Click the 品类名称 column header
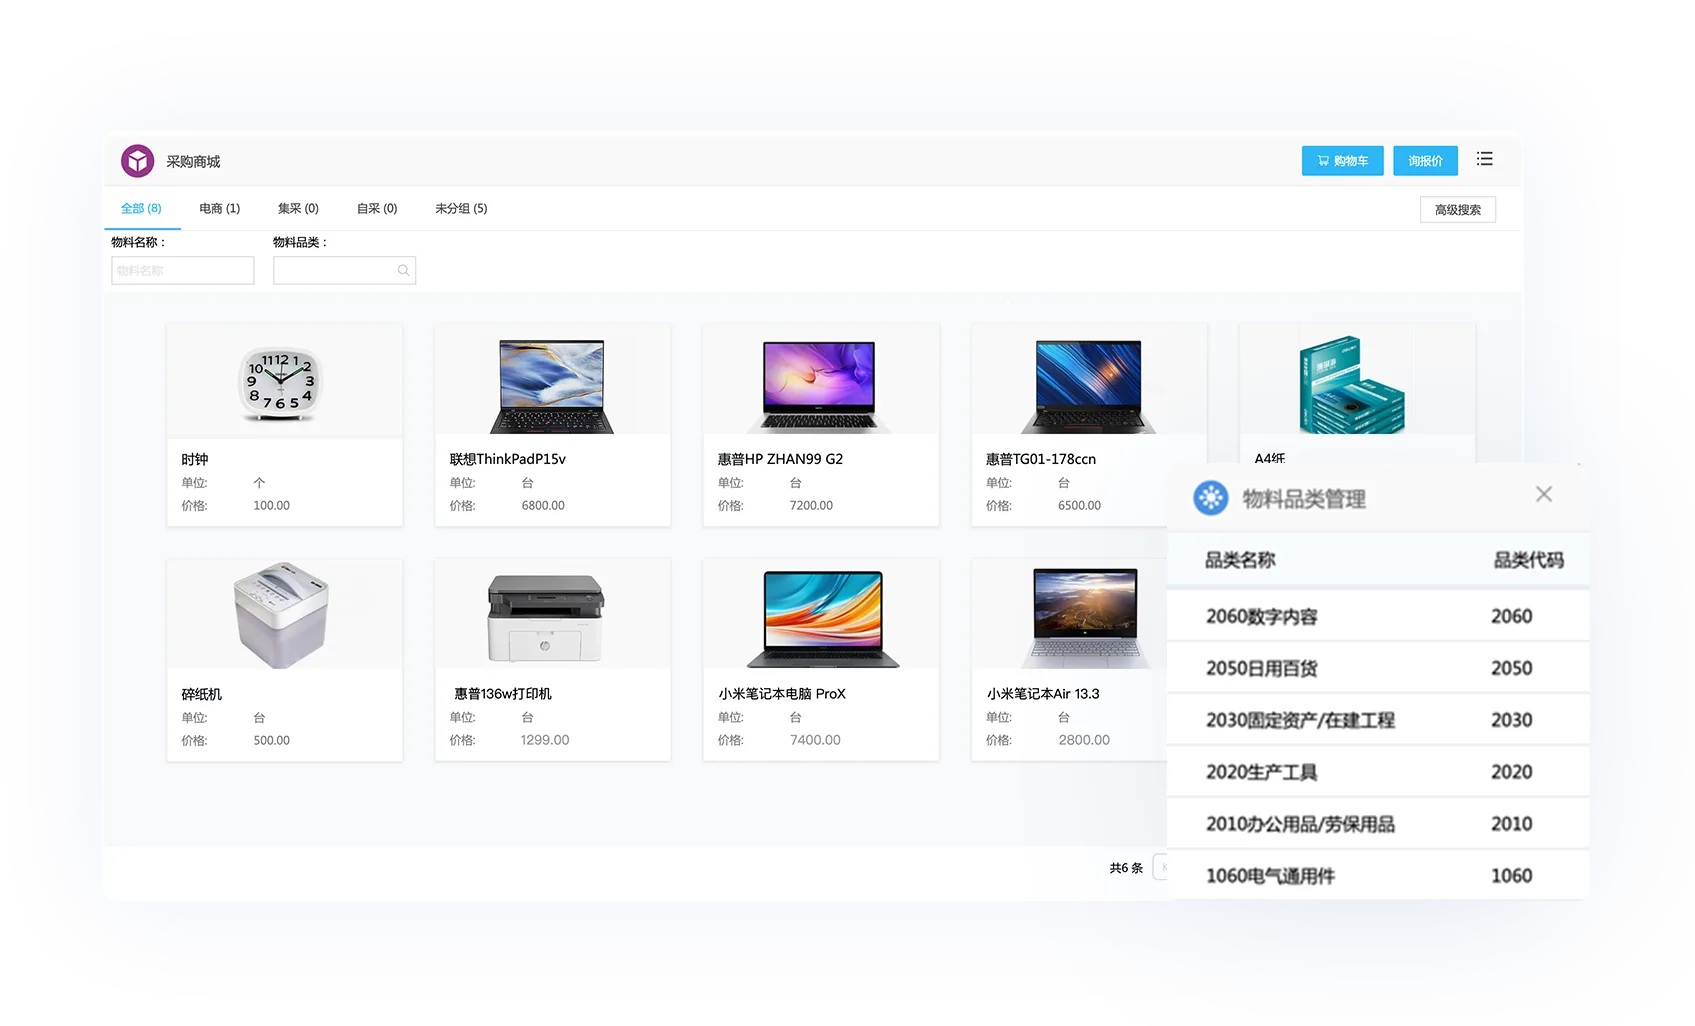 click(1240, 561)
